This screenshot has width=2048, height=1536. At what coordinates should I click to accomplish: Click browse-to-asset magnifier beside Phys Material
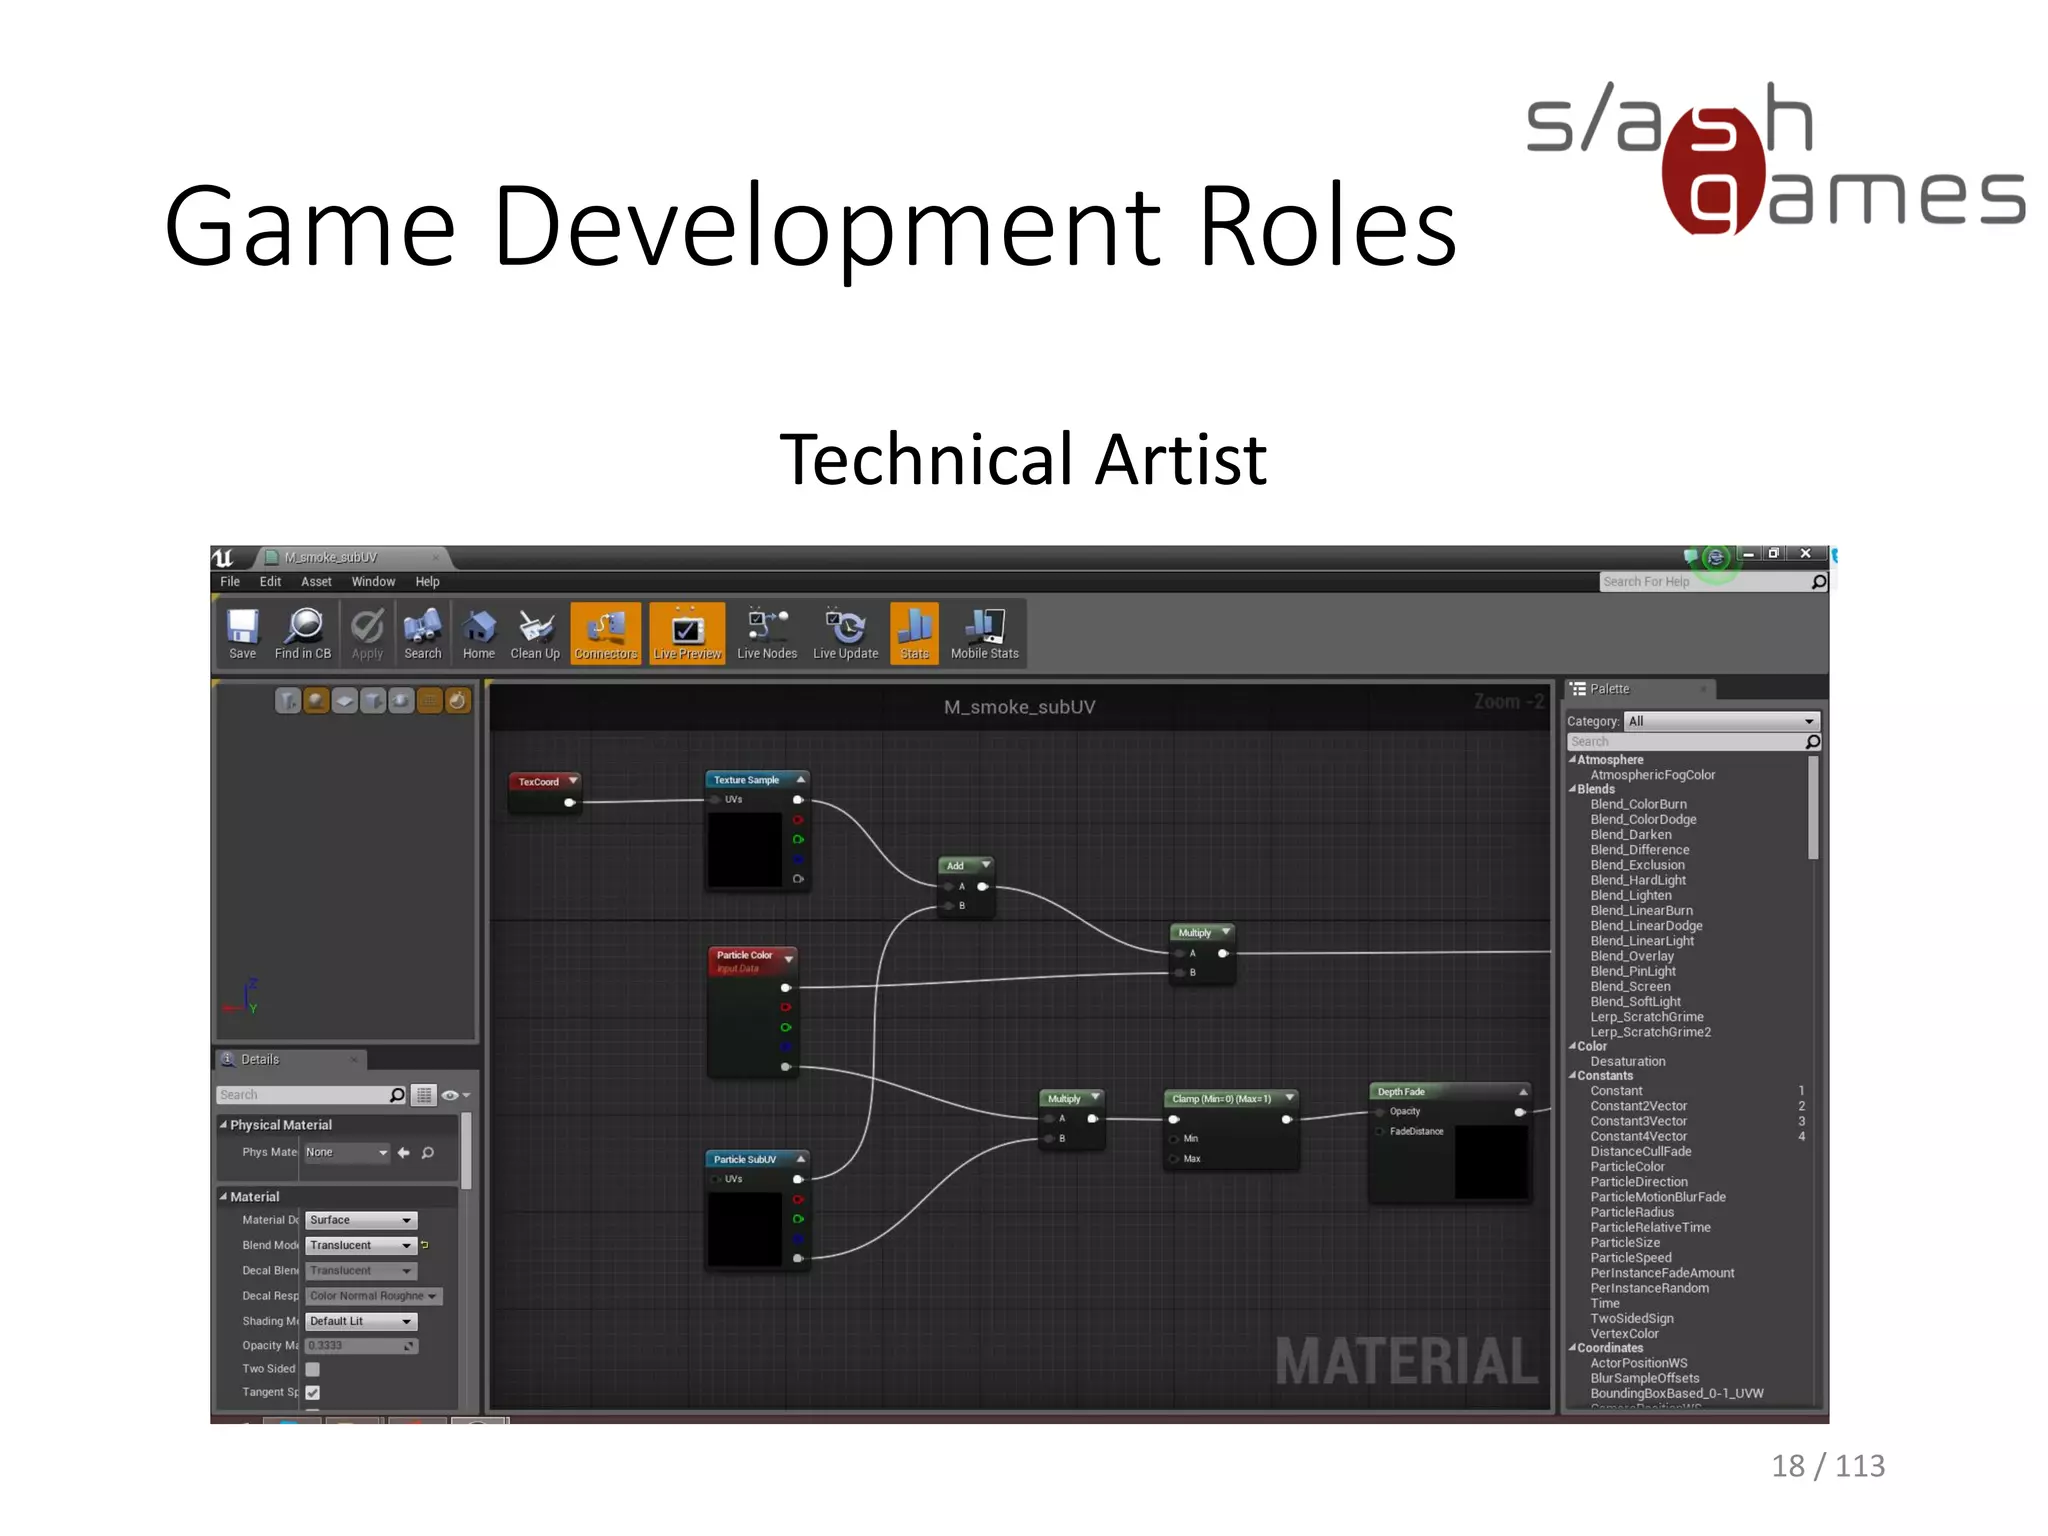pos(428,1153)
